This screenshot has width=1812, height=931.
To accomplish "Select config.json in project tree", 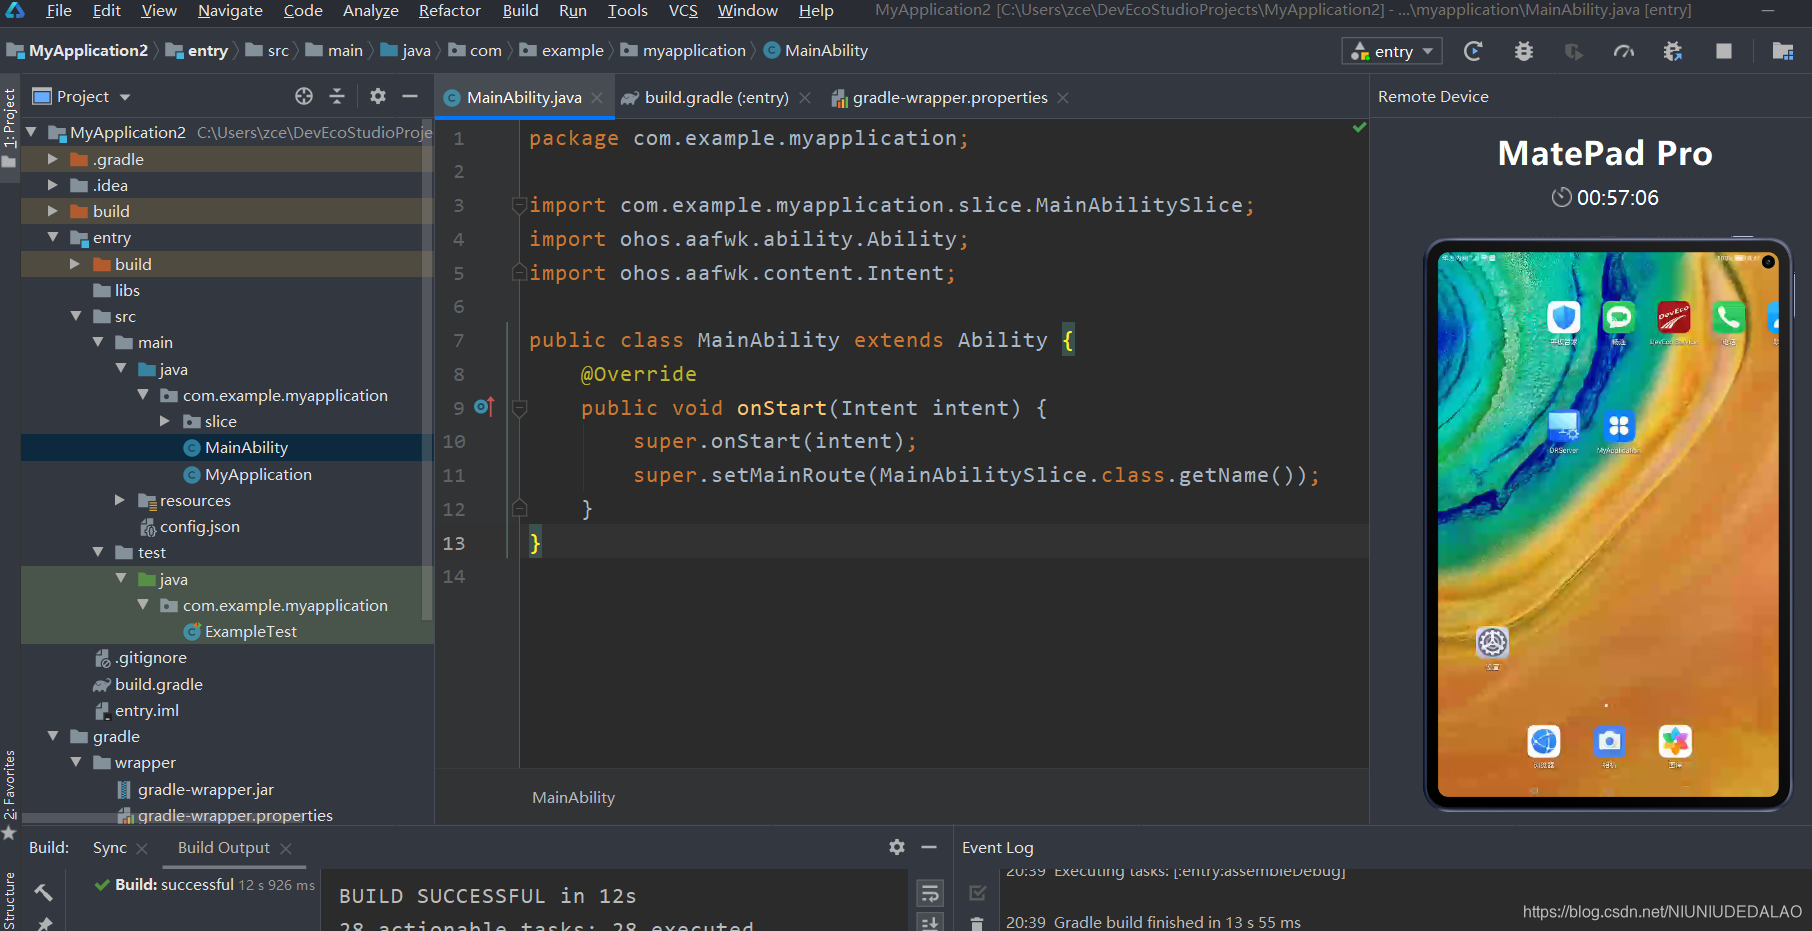I will point(200,526).
